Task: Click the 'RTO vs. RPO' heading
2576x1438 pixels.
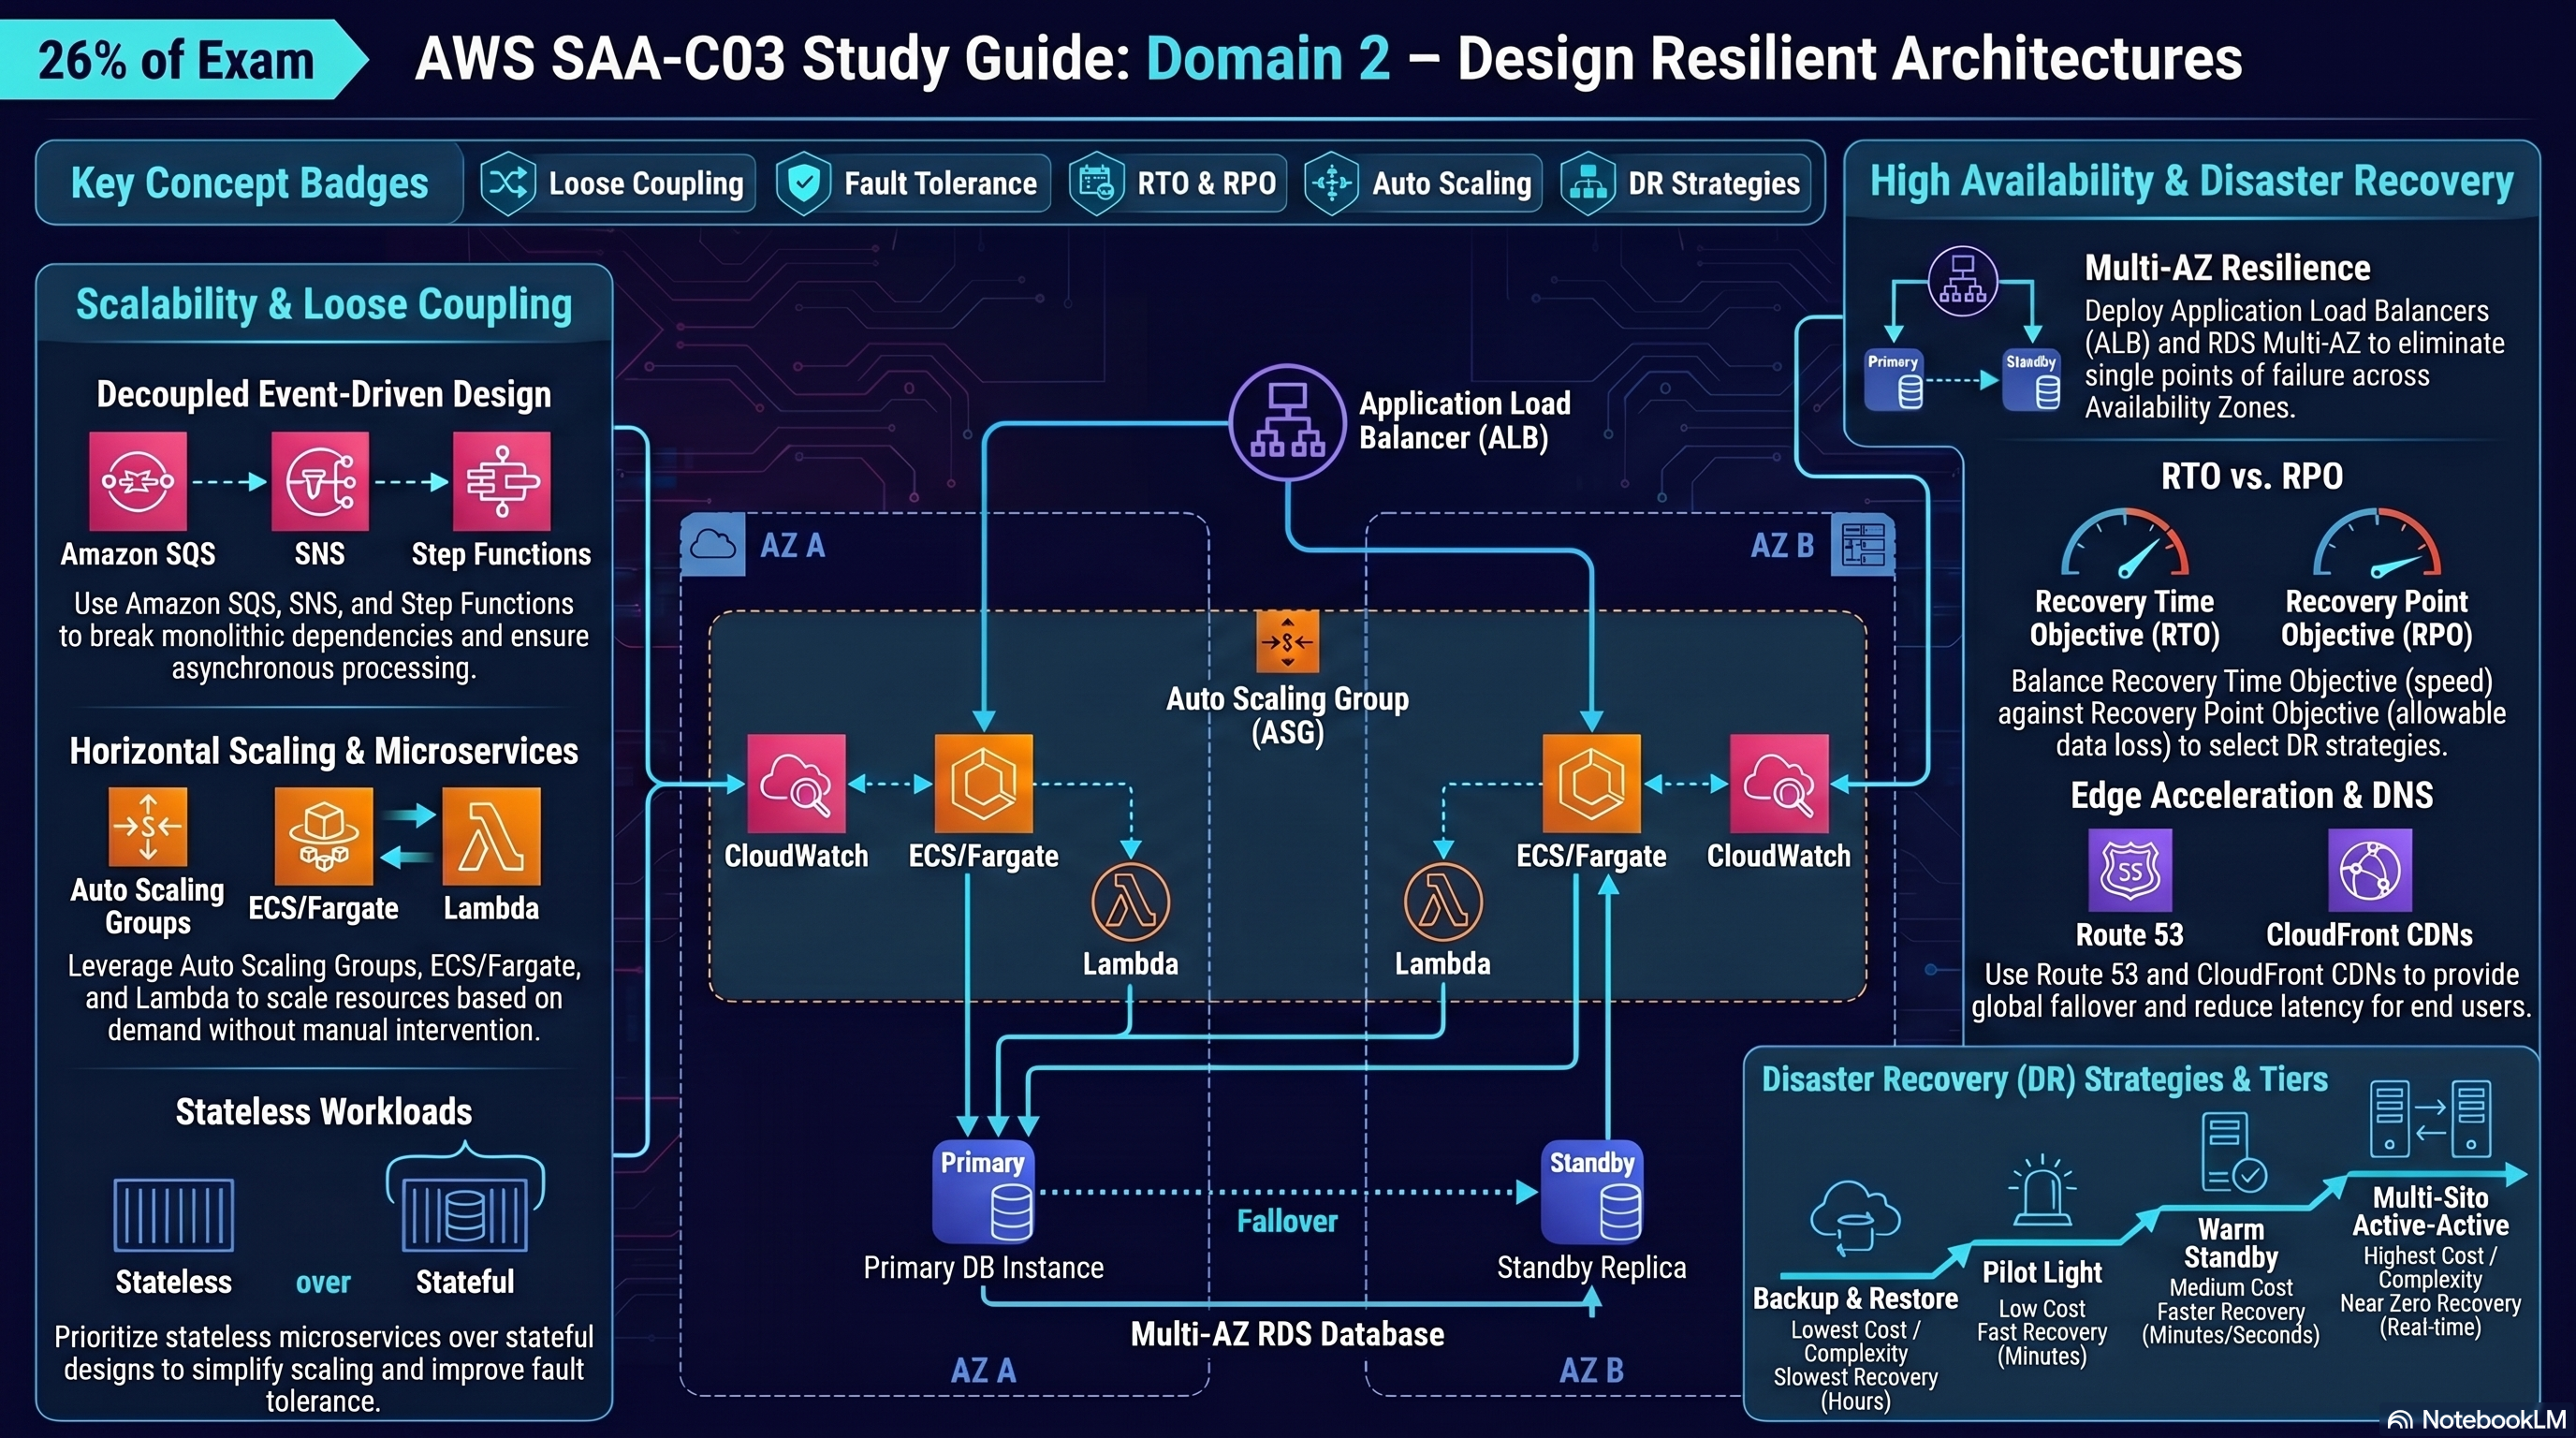Action: [x=2252, y=476]
